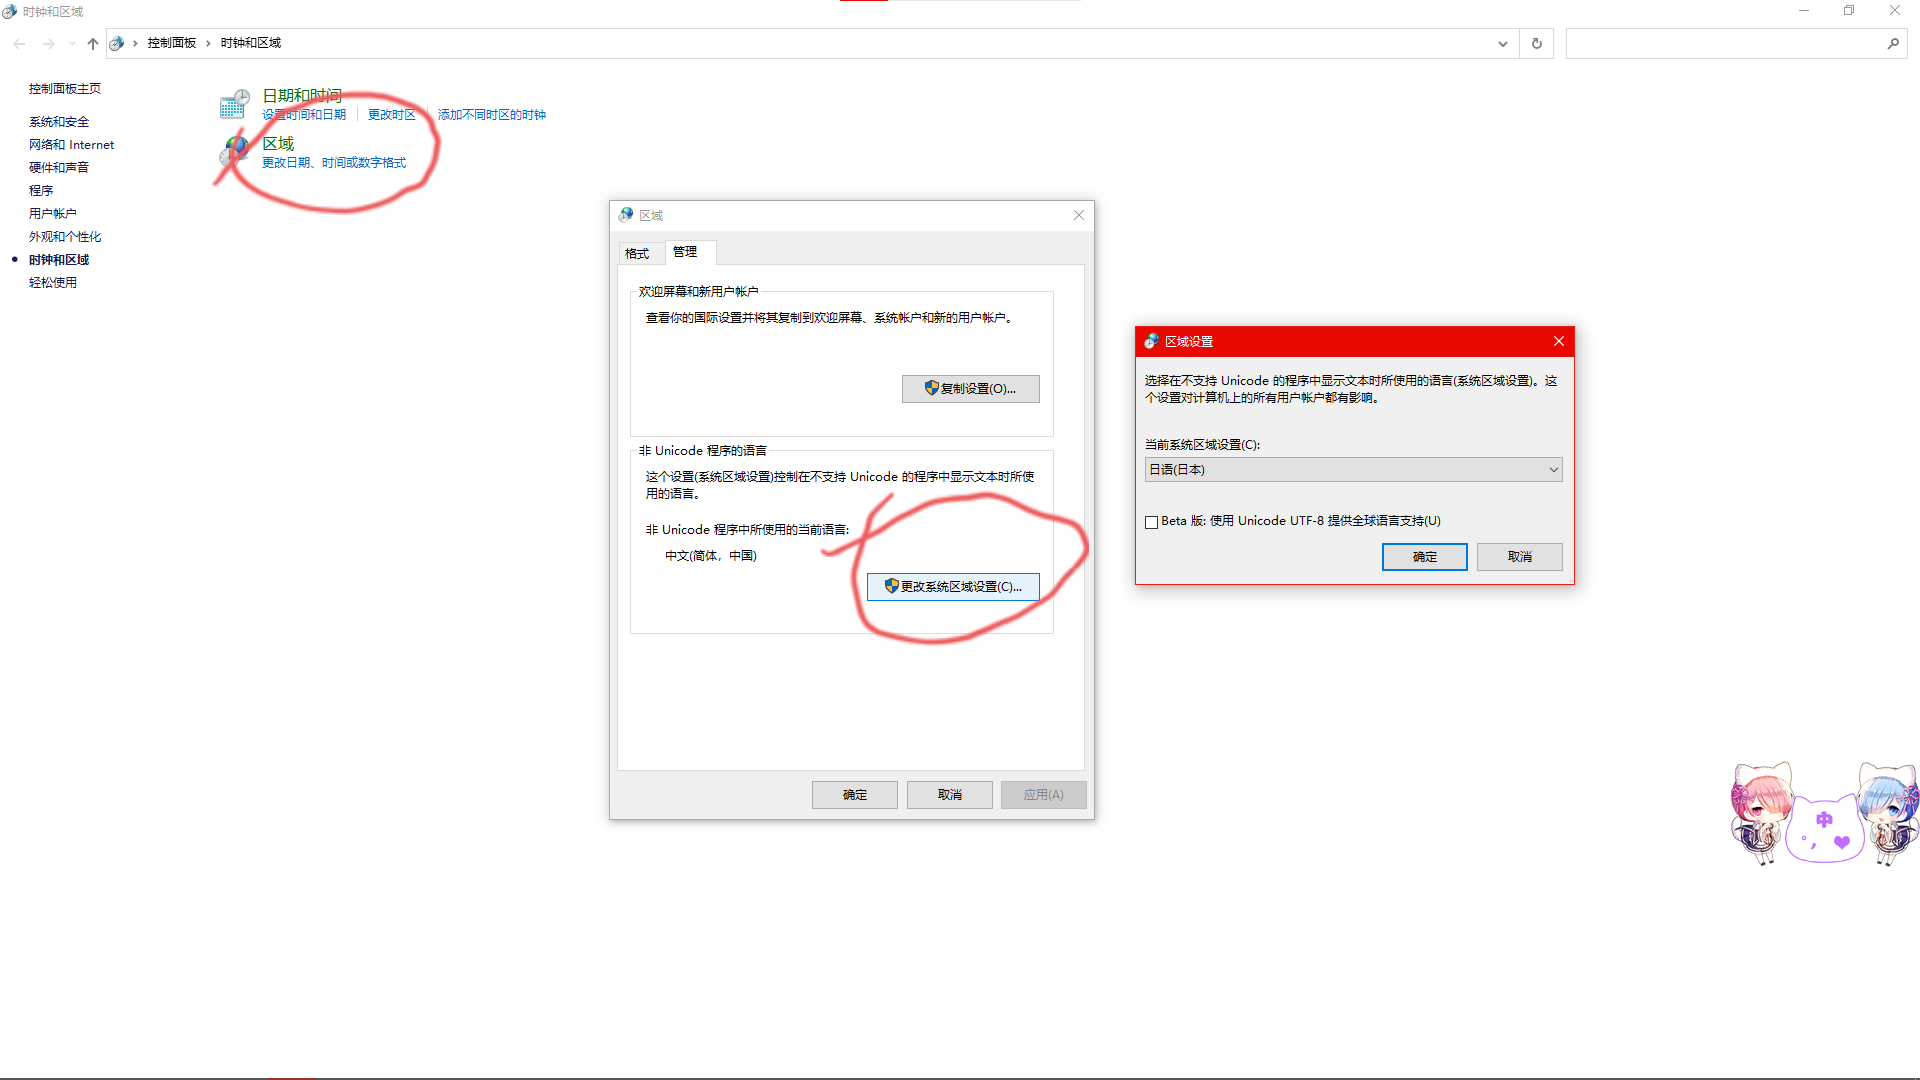
Task: Click 复制设置 button
Action: [970, 389]
